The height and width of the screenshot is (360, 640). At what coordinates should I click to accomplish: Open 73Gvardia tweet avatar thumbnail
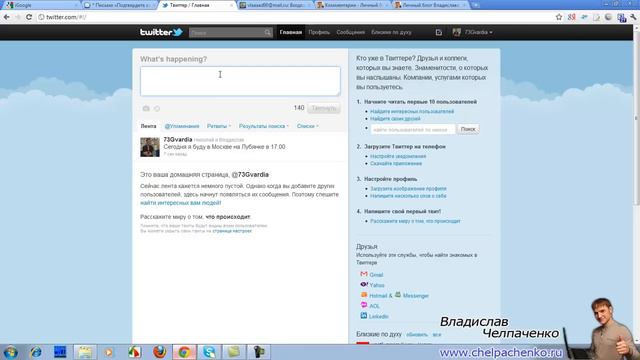pos(150,147)
